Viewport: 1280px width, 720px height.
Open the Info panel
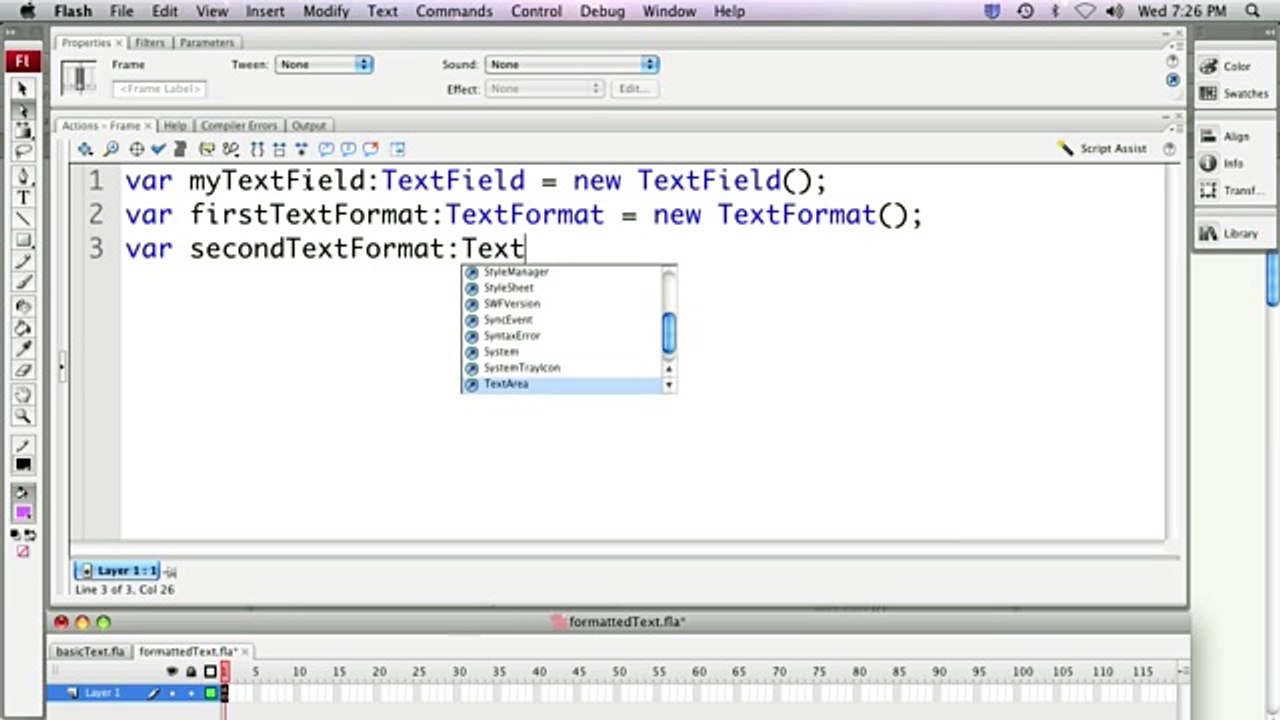(x=1222, y=163)
